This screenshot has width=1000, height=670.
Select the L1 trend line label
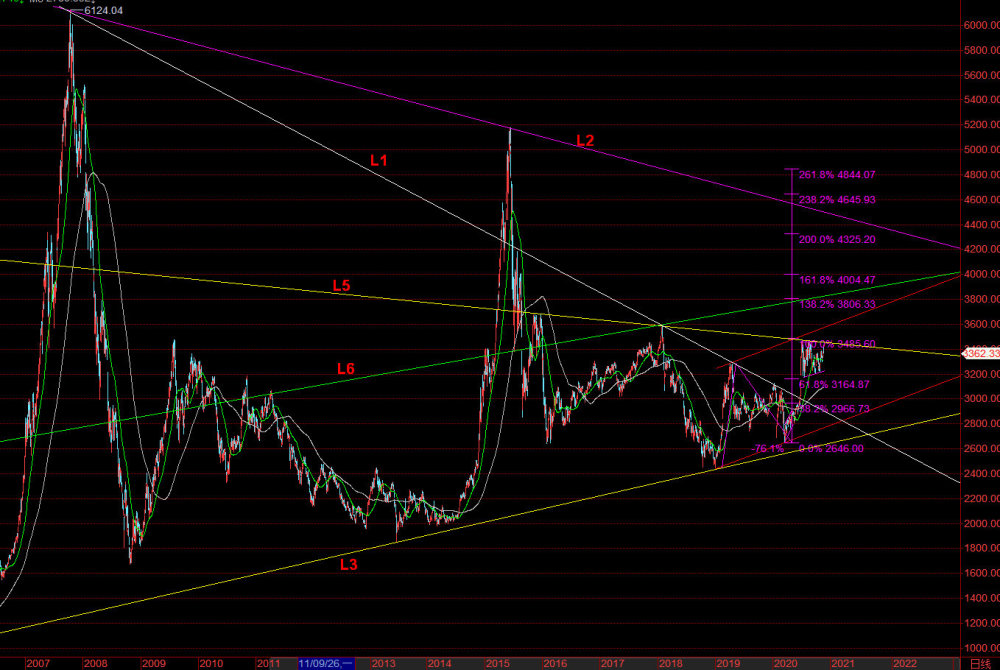379,160
